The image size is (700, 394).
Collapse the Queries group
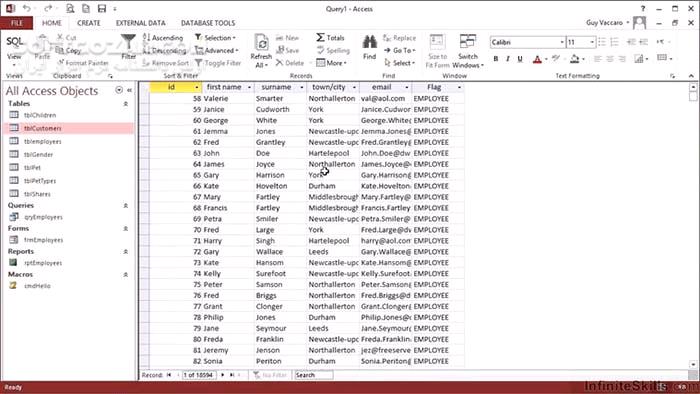pos(125,206)
